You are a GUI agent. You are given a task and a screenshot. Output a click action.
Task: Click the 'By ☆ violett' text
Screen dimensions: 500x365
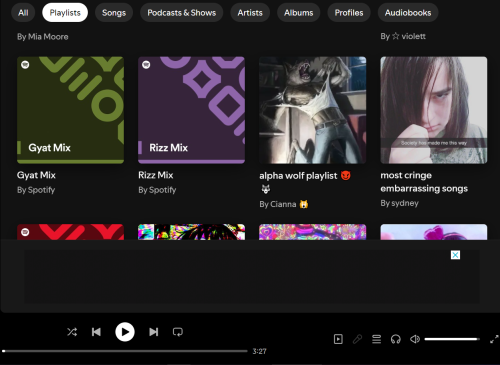tap(403, 36)
